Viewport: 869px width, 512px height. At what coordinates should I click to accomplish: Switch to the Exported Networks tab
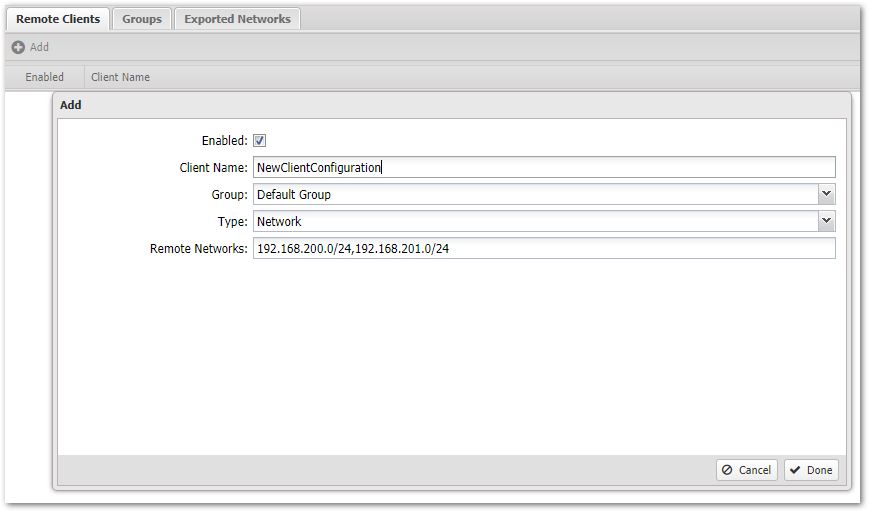point(237,19)
